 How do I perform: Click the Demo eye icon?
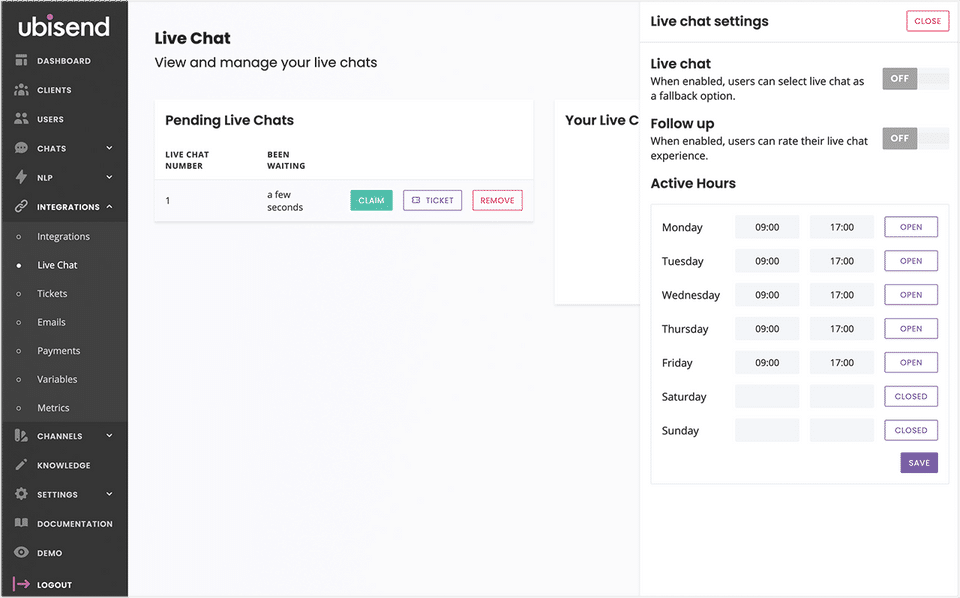(x=21, y=552)
